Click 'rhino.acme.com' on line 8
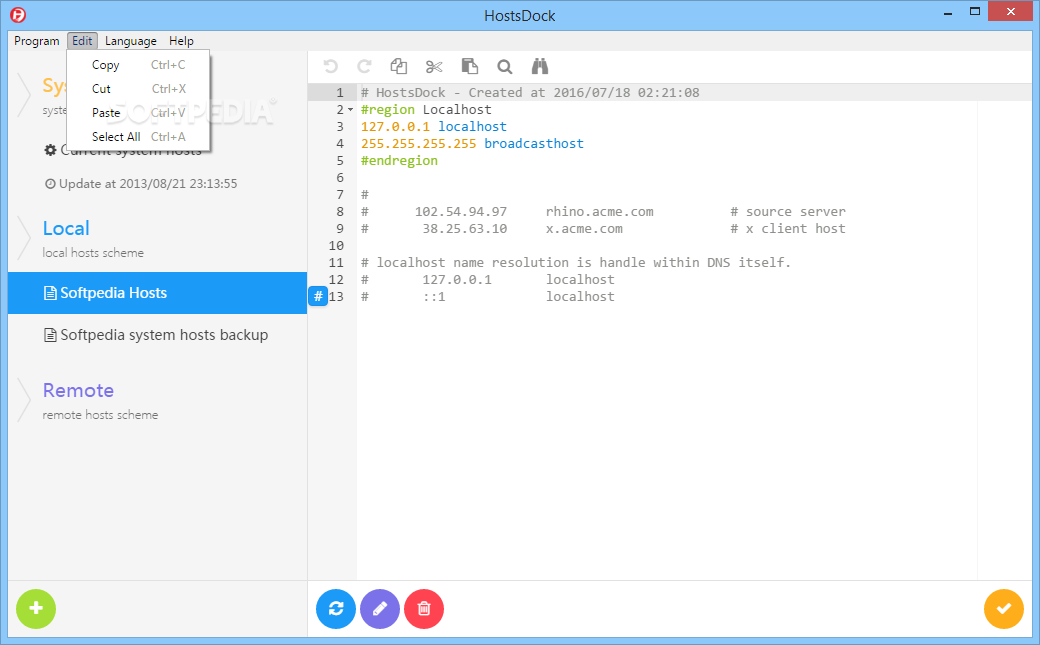Viewport: 1040px width, 645px height. (x=600, y=212)
